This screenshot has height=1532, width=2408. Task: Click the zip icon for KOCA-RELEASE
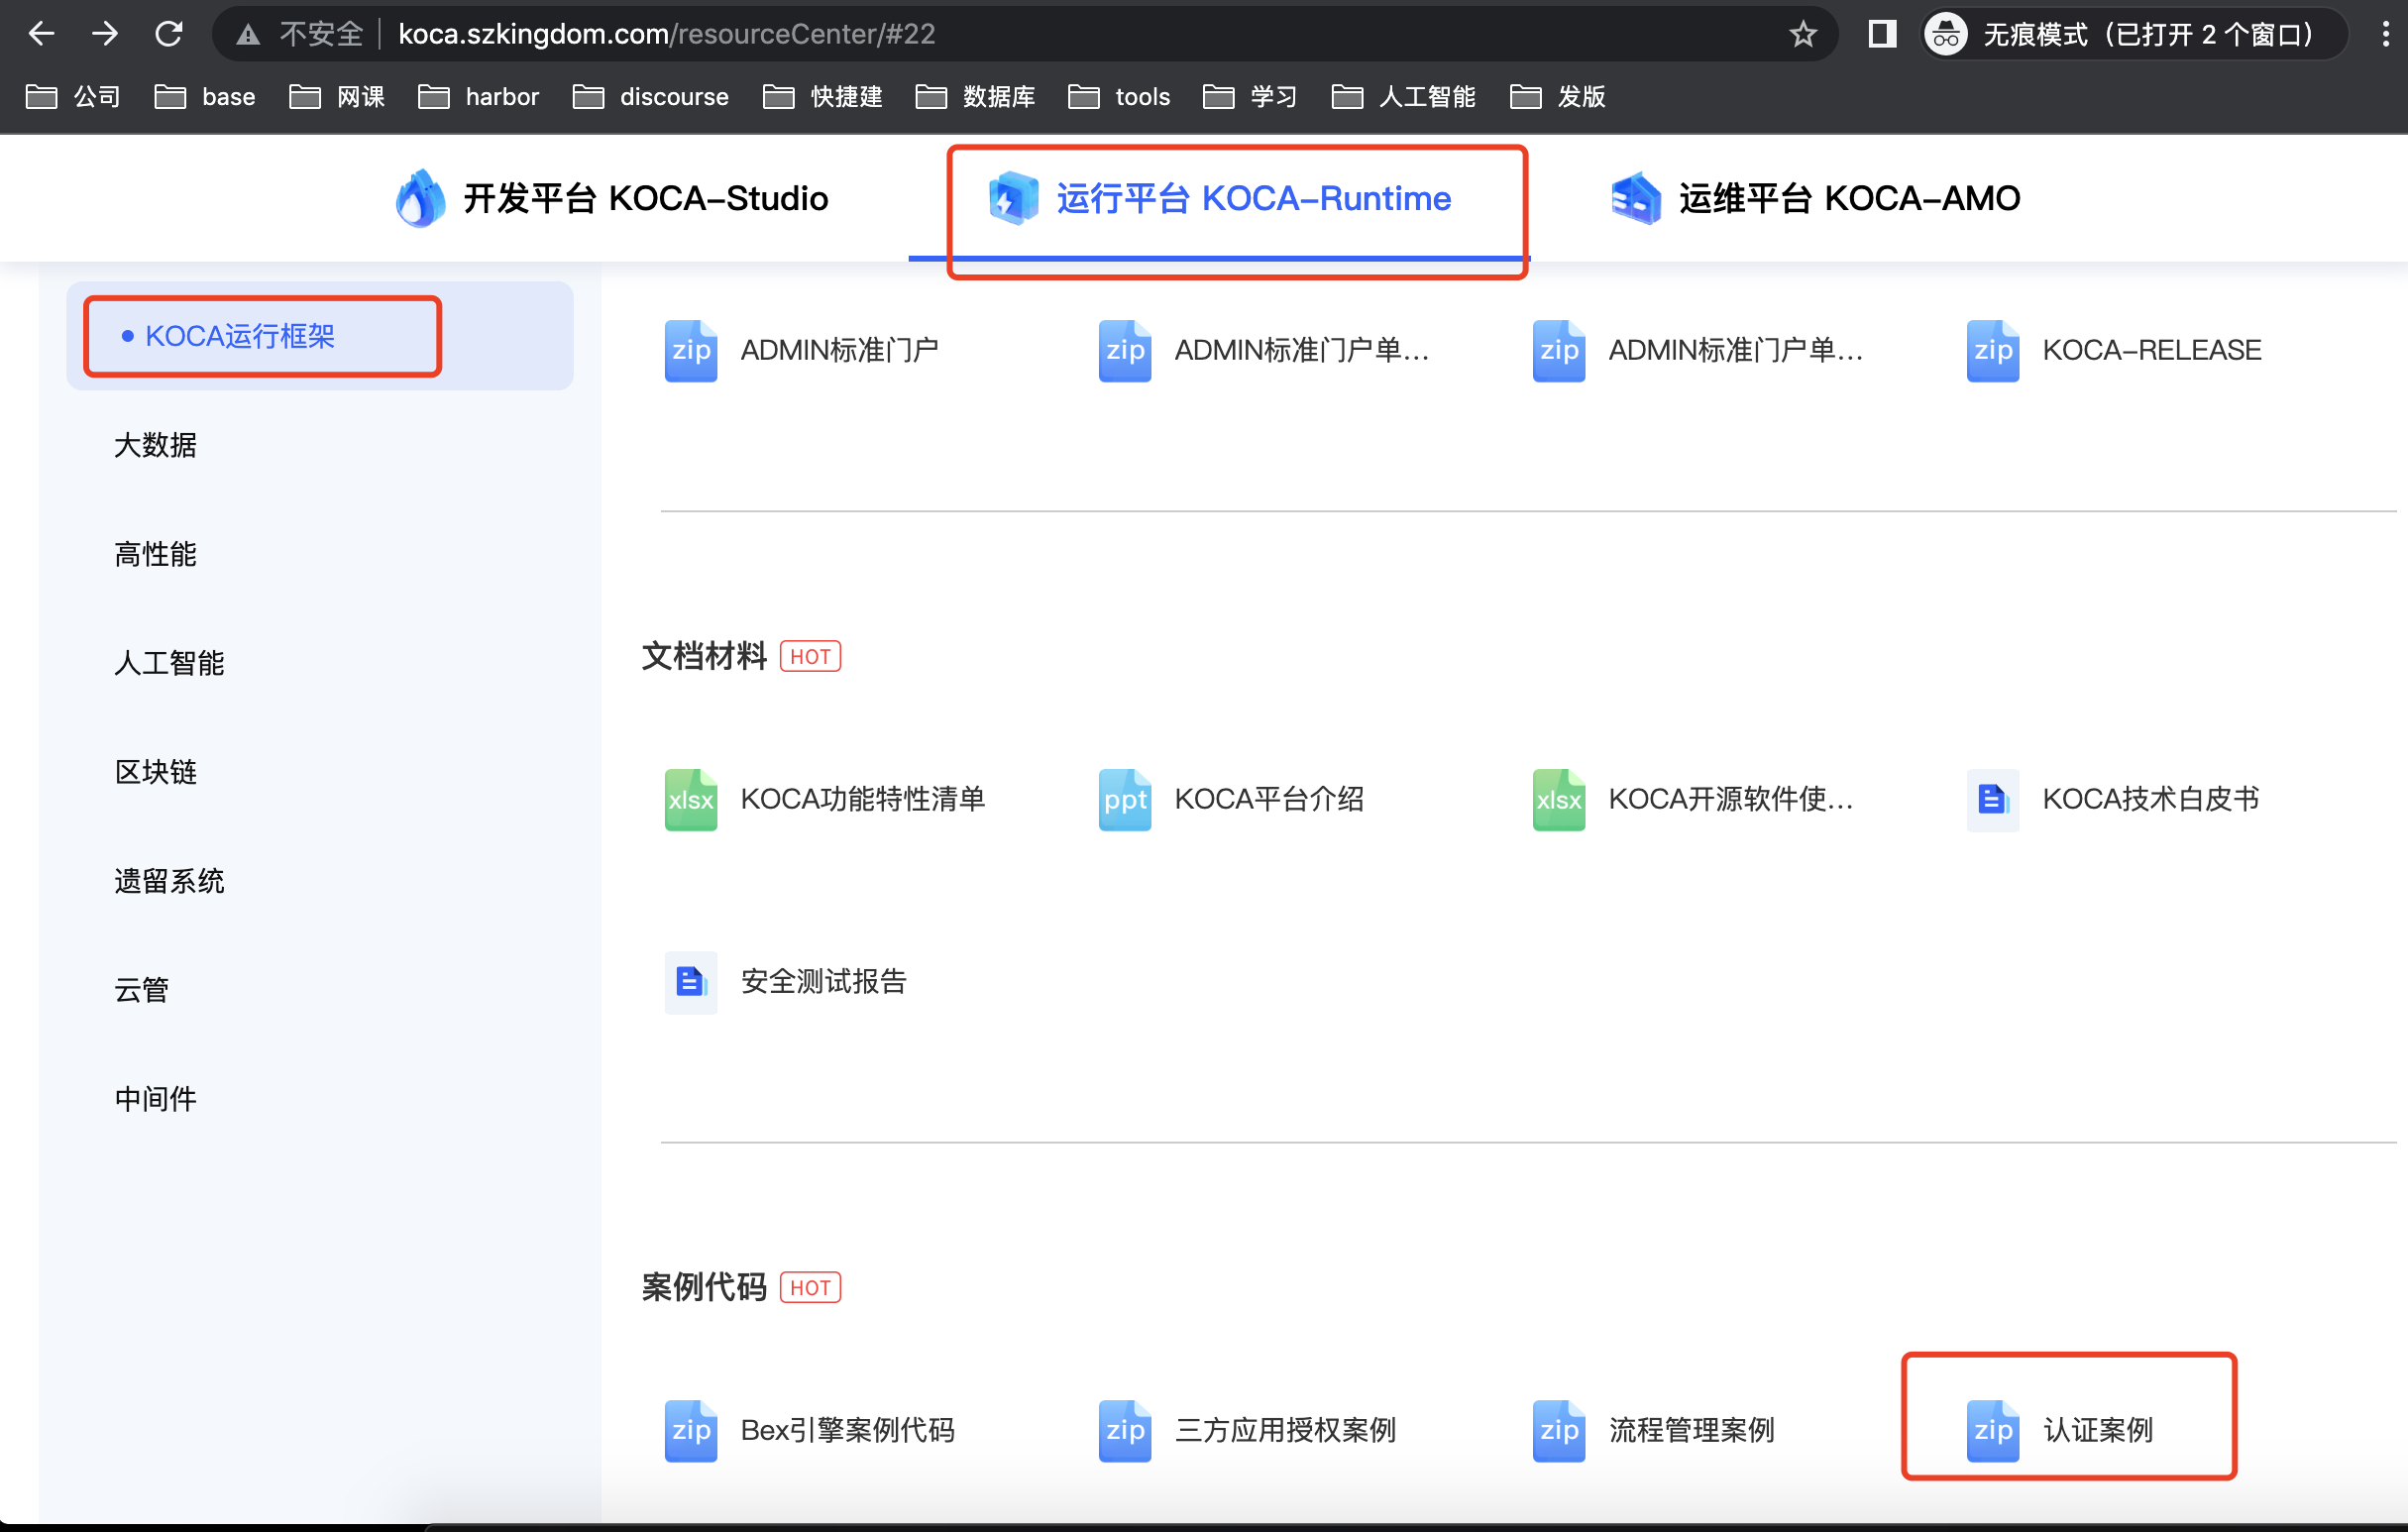coord(1992,351)
